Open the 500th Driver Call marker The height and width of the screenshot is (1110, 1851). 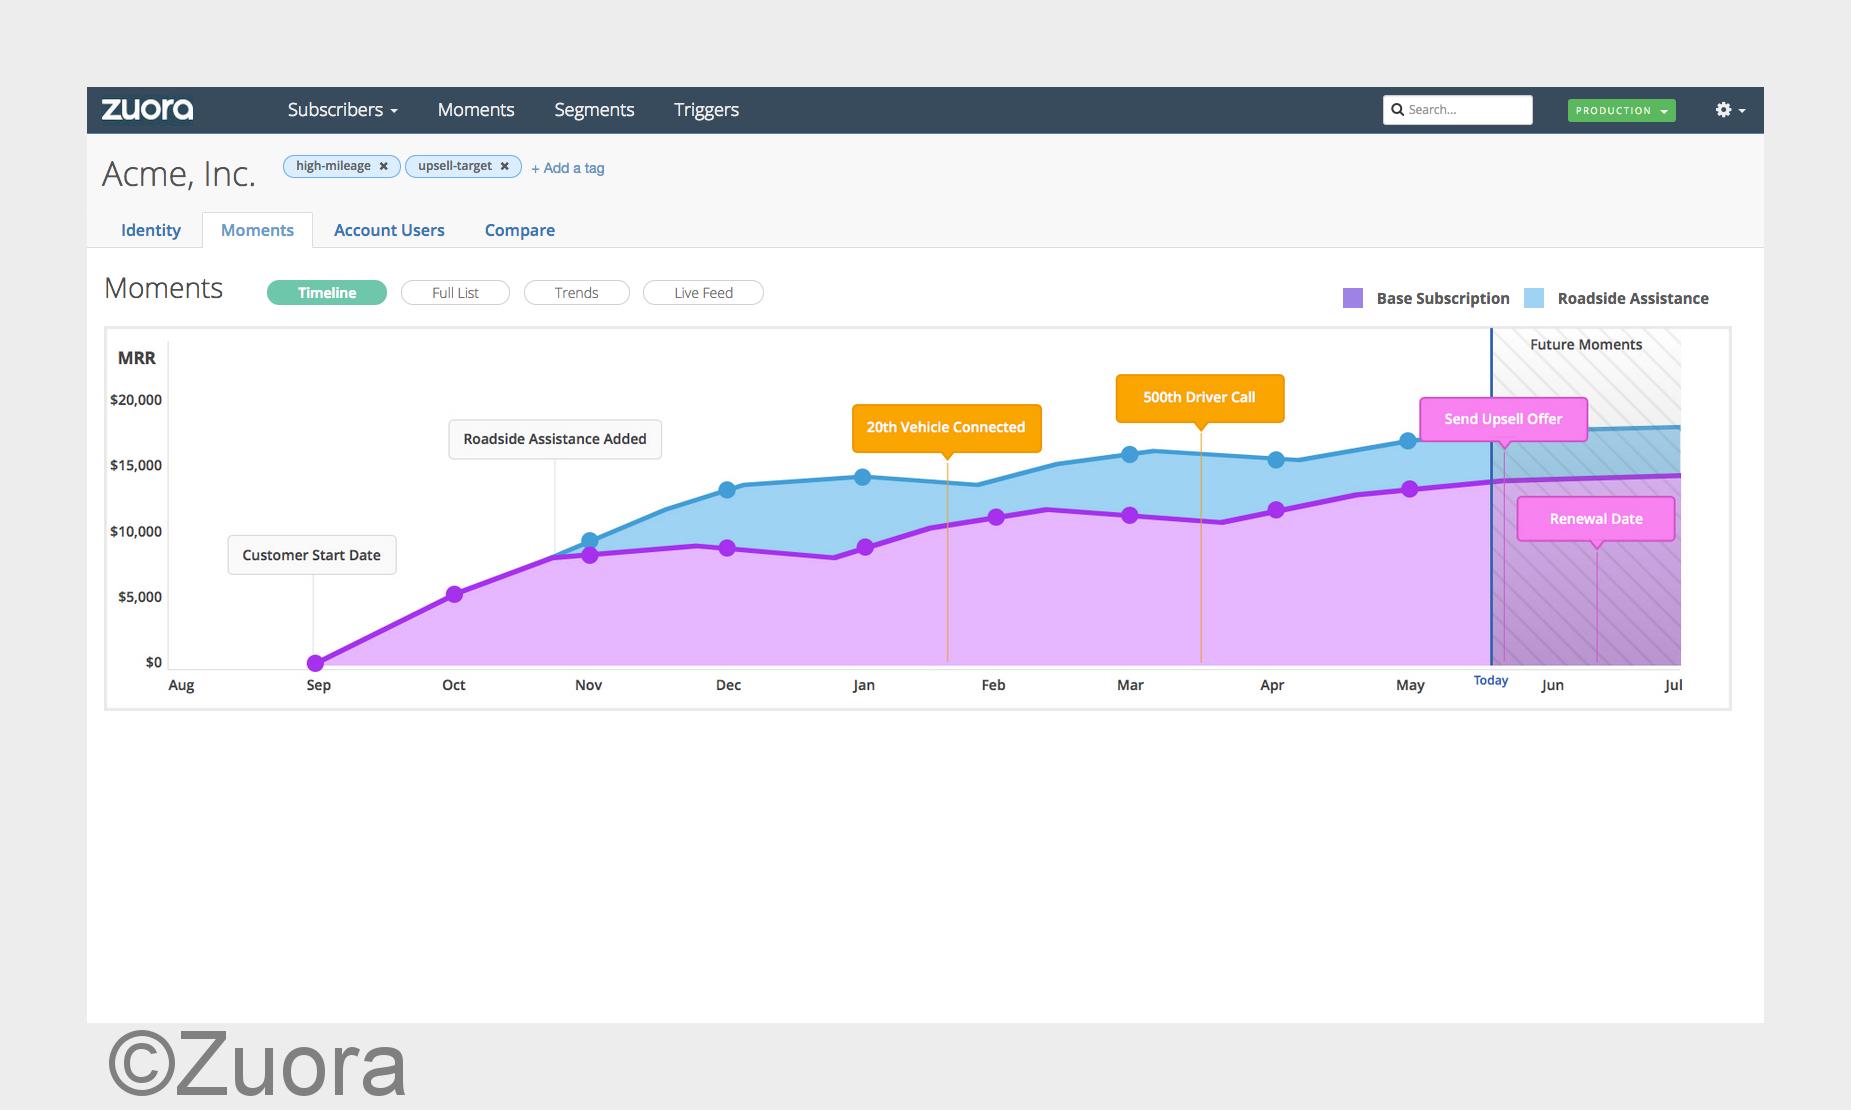1199,398
